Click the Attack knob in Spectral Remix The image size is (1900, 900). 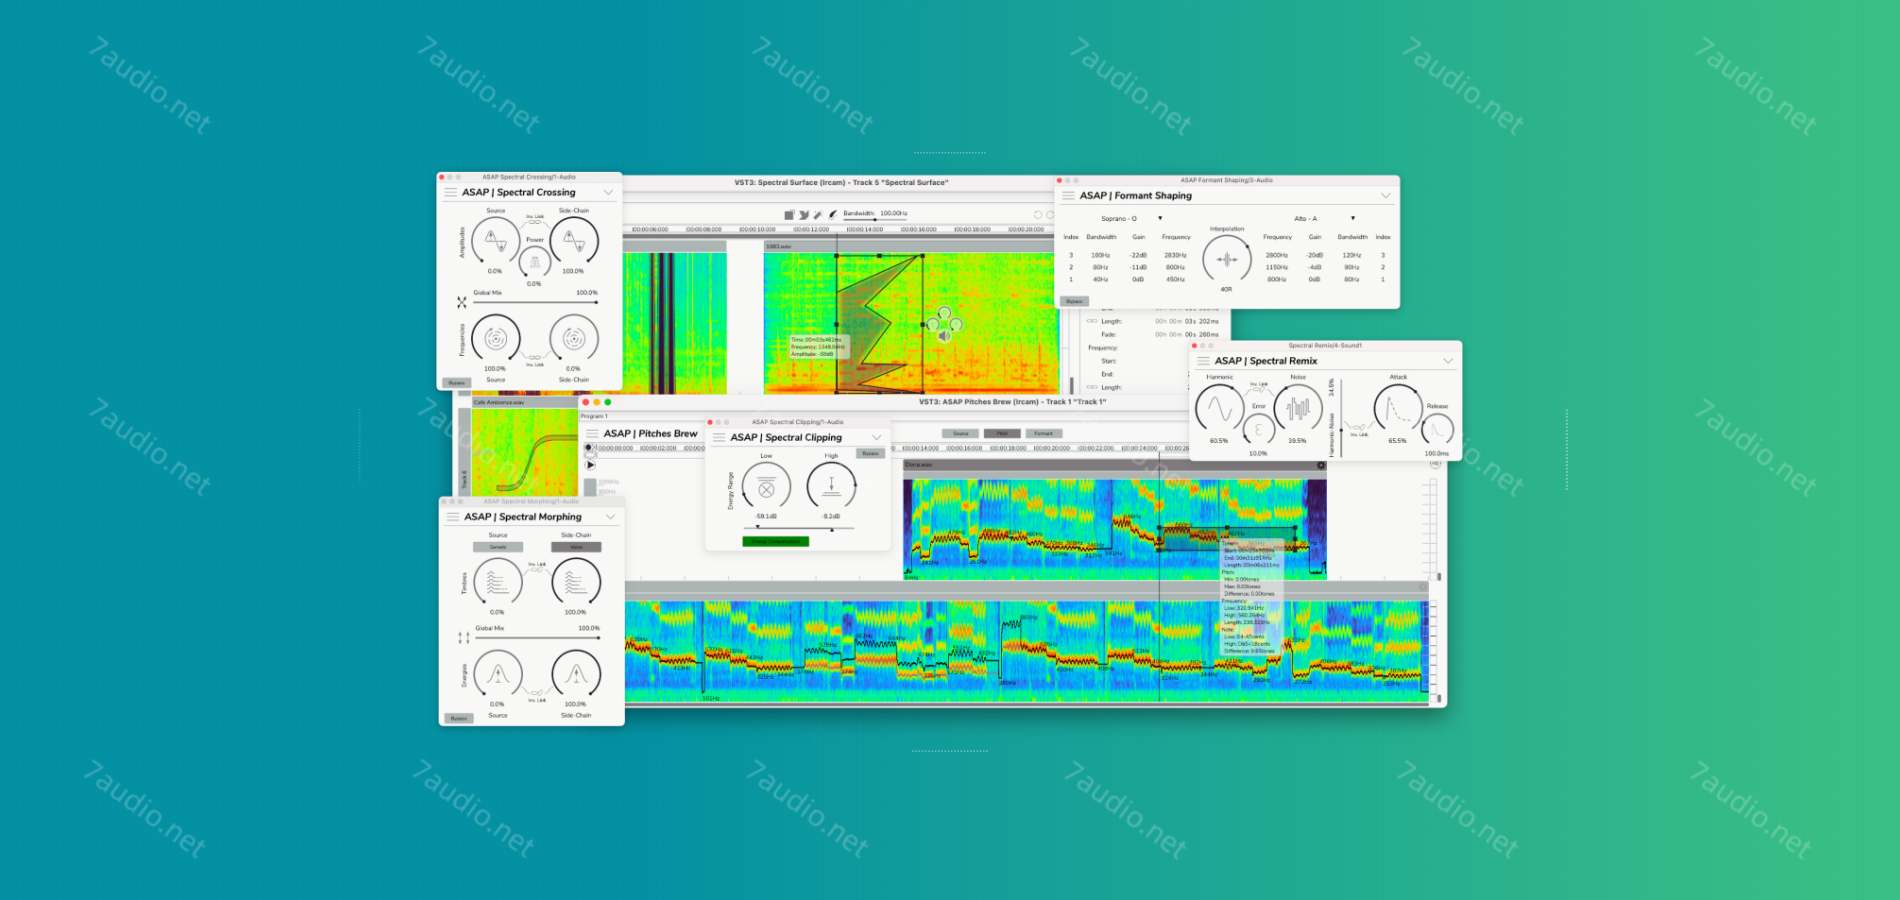(x=1398, y=408)
